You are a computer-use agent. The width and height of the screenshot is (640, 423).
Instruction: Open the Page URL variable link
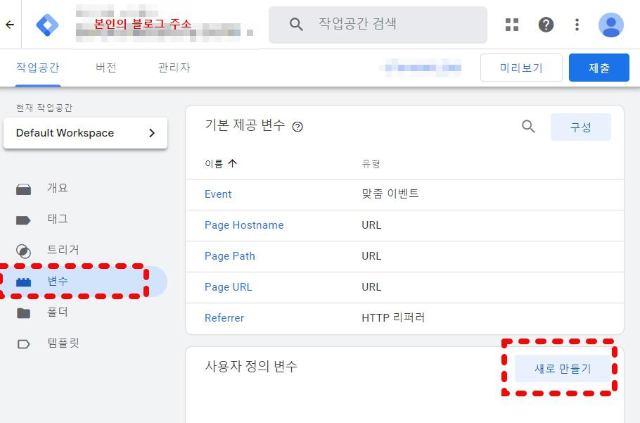[x=228, y=287]
